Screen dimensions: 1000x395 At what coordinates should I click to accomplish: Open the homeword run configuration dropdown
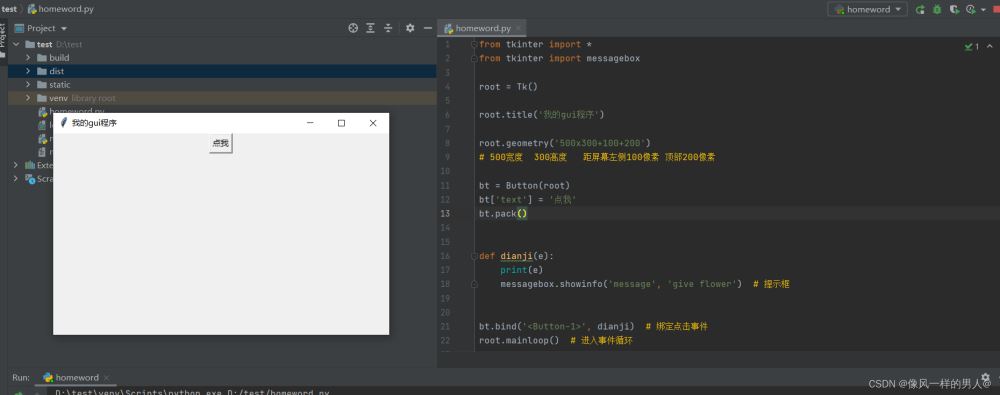pyautogui.click(x=867, y=10)
